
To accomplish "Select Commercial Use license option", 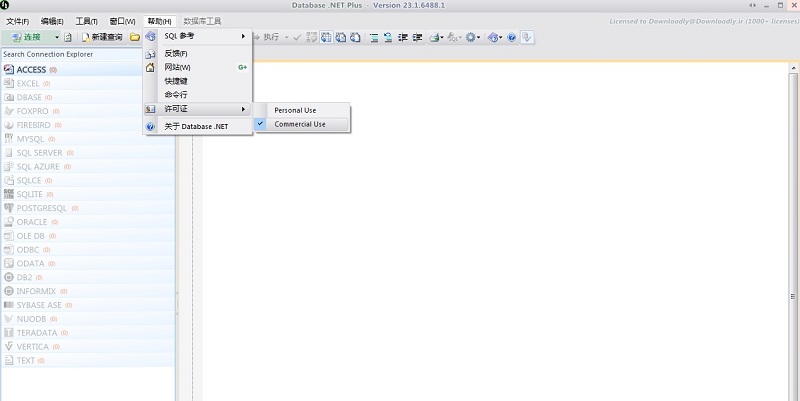I will 300,125.
